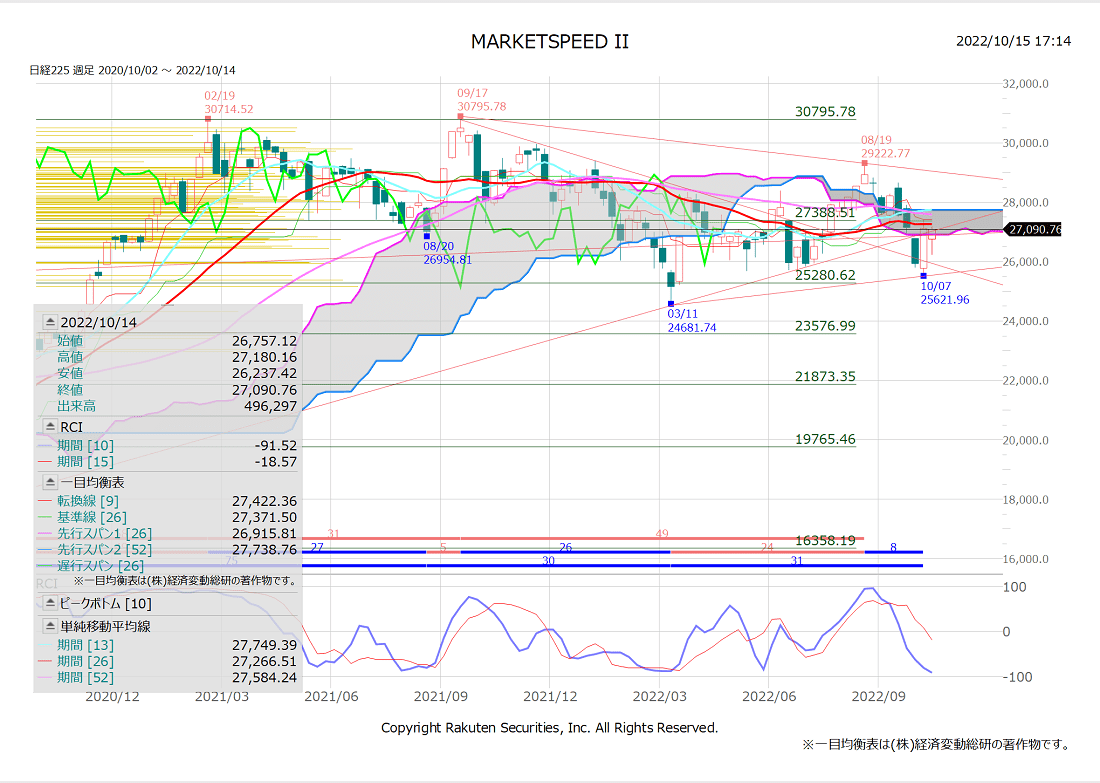Click the 先行スパン2 [52] legend label

point(104,549)
